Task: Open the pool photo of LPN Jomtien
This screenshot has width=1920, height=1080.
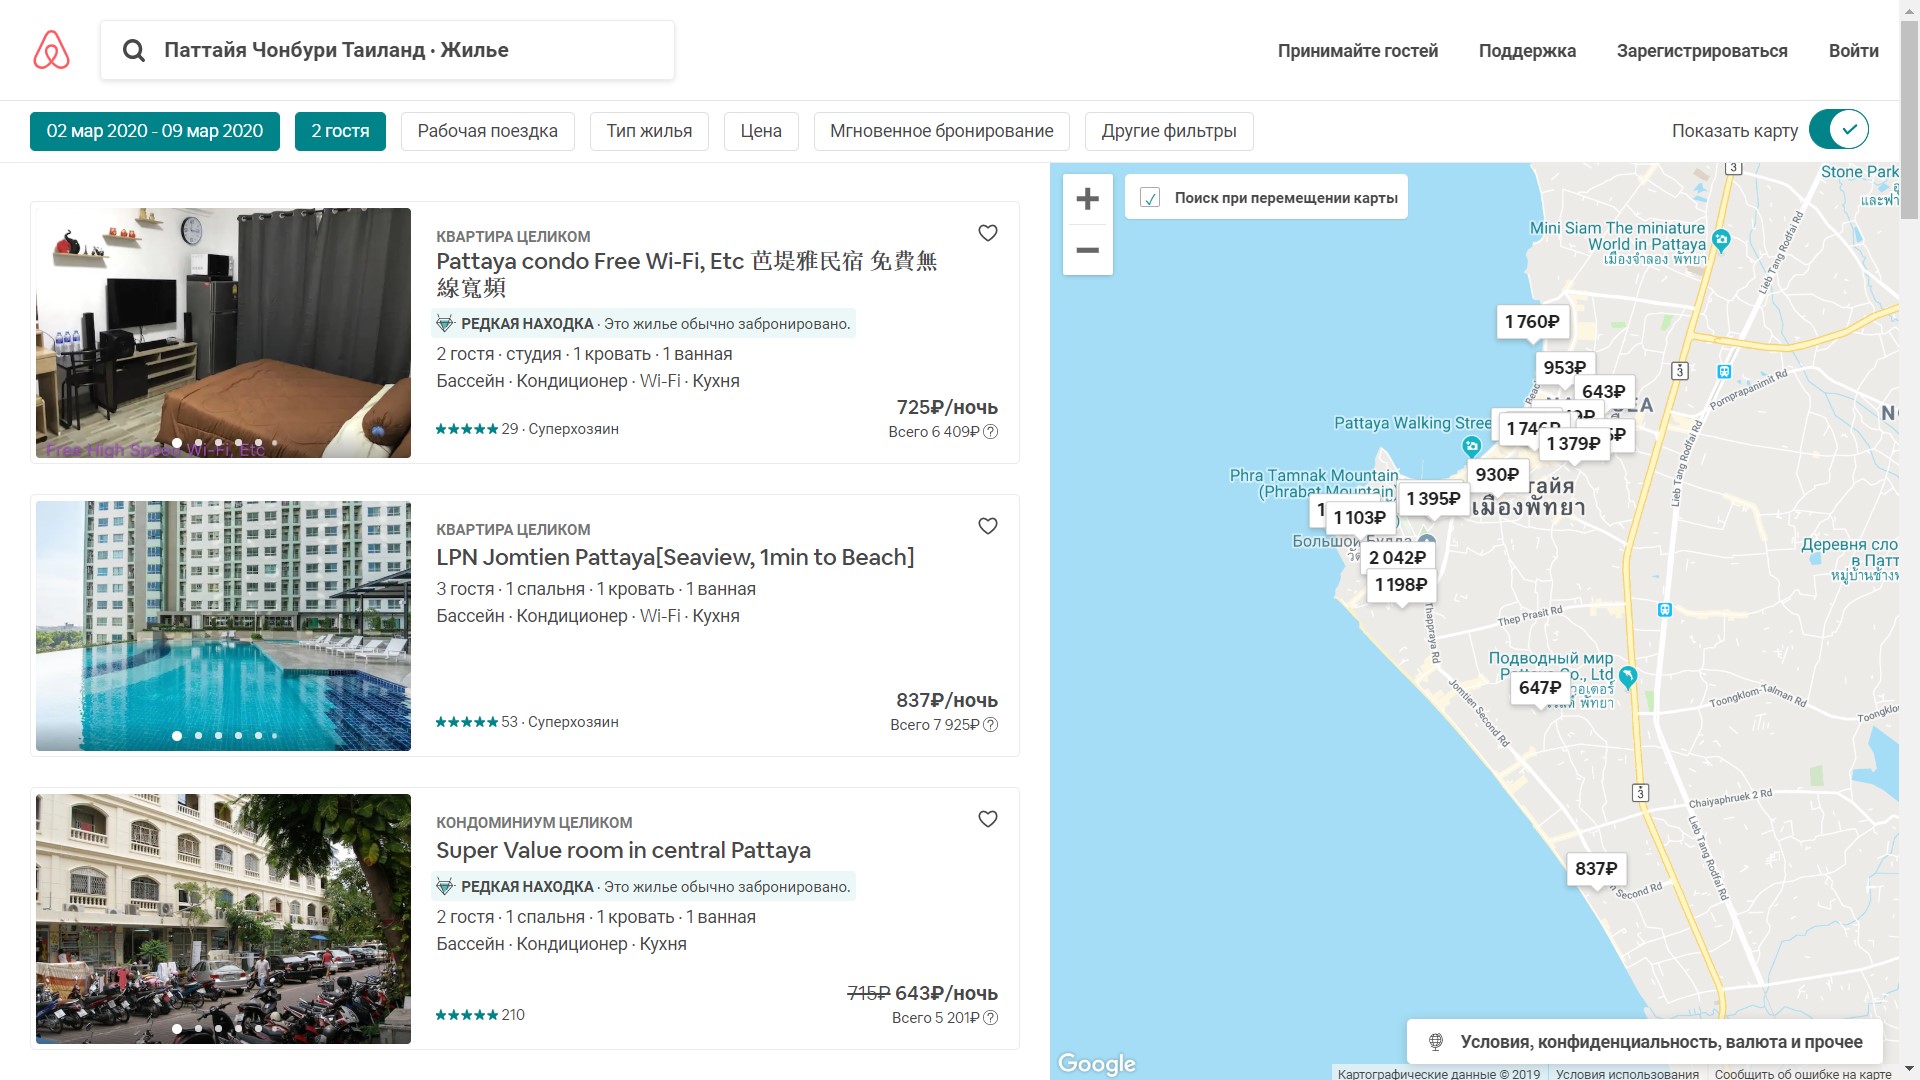Action: tap(223, 626)
